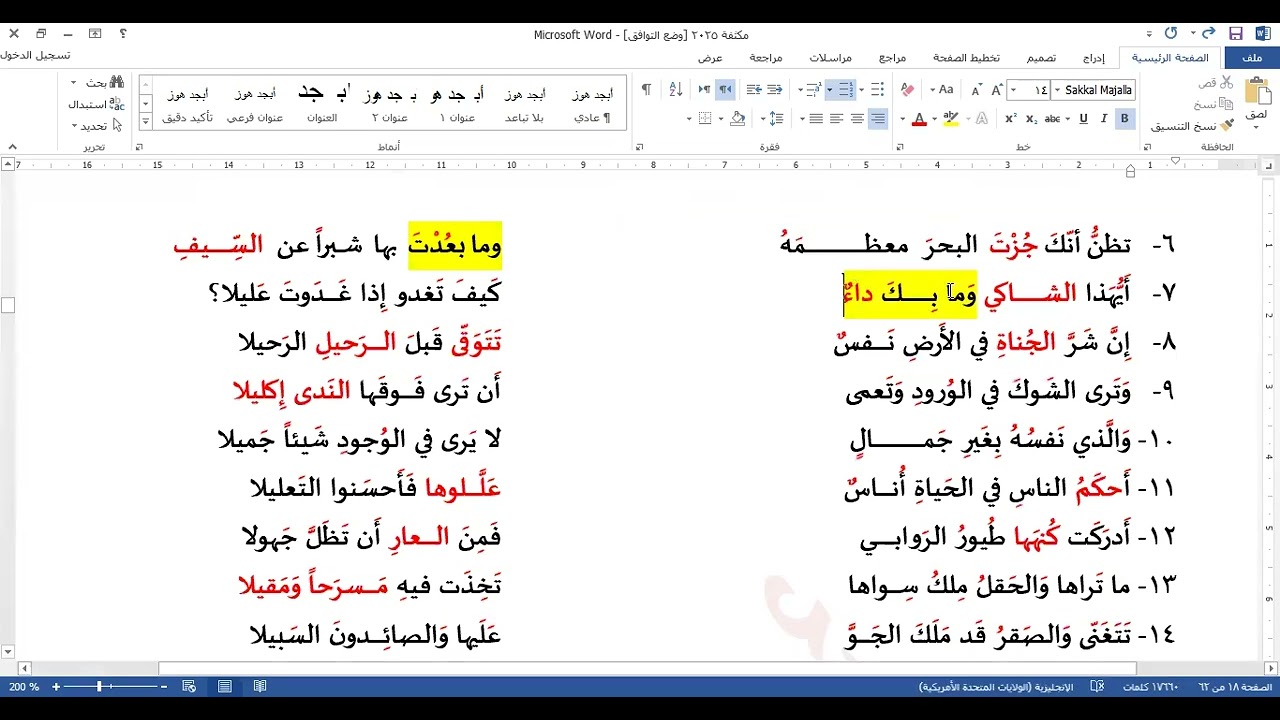Open the Sakkal Majalla font name dropdown
The height and width of the screenshot is (720, 1280).
click(1057, 90)
